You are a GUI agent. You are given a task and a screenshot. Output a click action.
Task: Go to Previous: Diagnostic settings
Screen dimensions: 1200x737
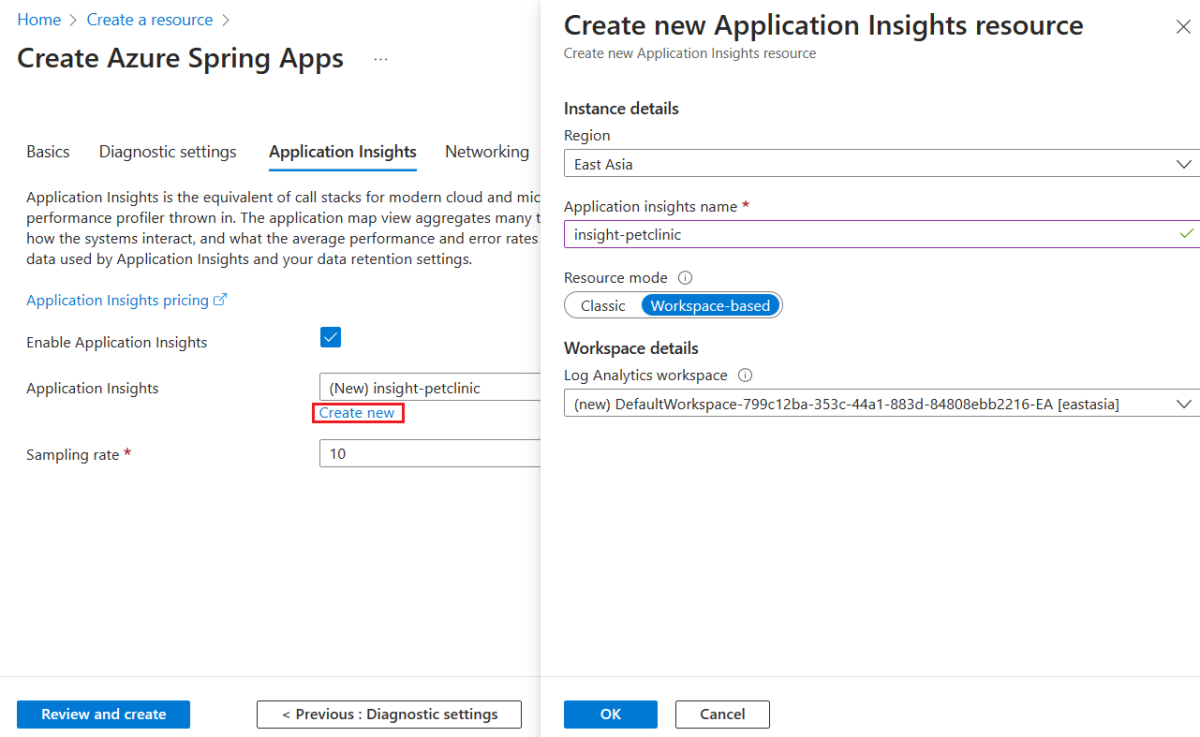(389, 714)
